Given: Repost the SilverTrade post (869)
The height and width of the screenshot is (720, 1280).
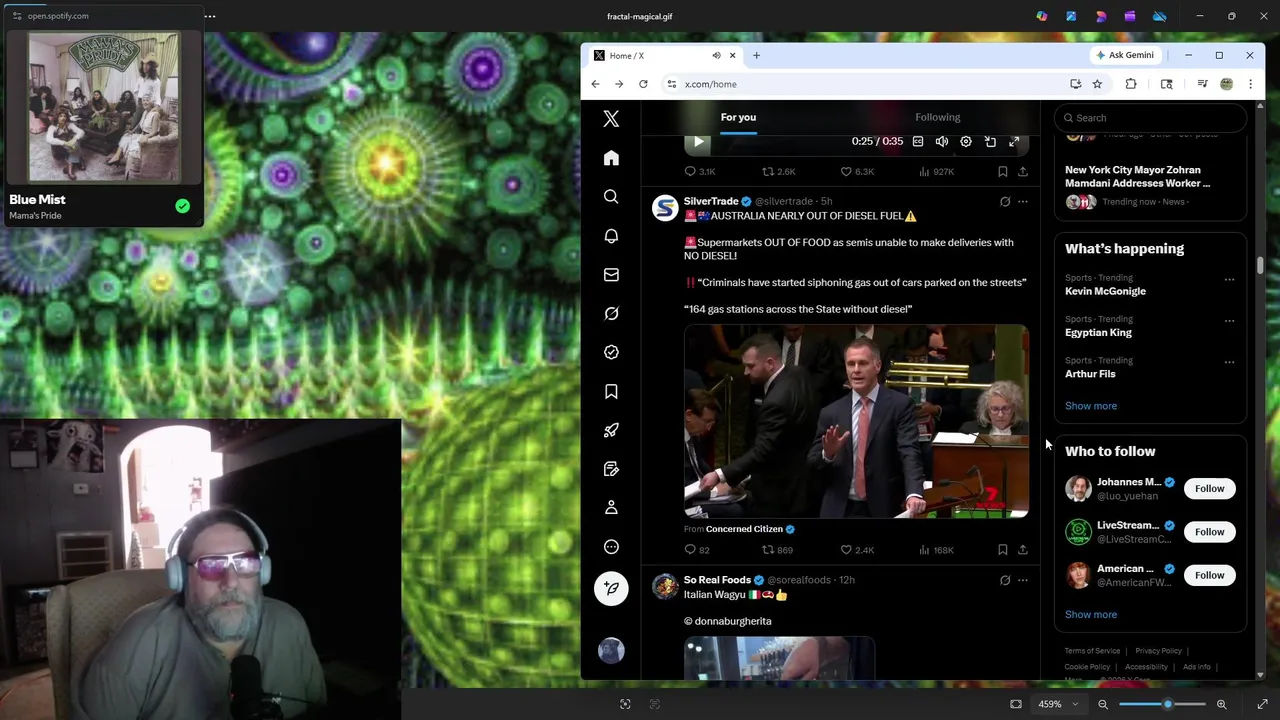Looking at the screenshot, I should click(x=777, y=550).
